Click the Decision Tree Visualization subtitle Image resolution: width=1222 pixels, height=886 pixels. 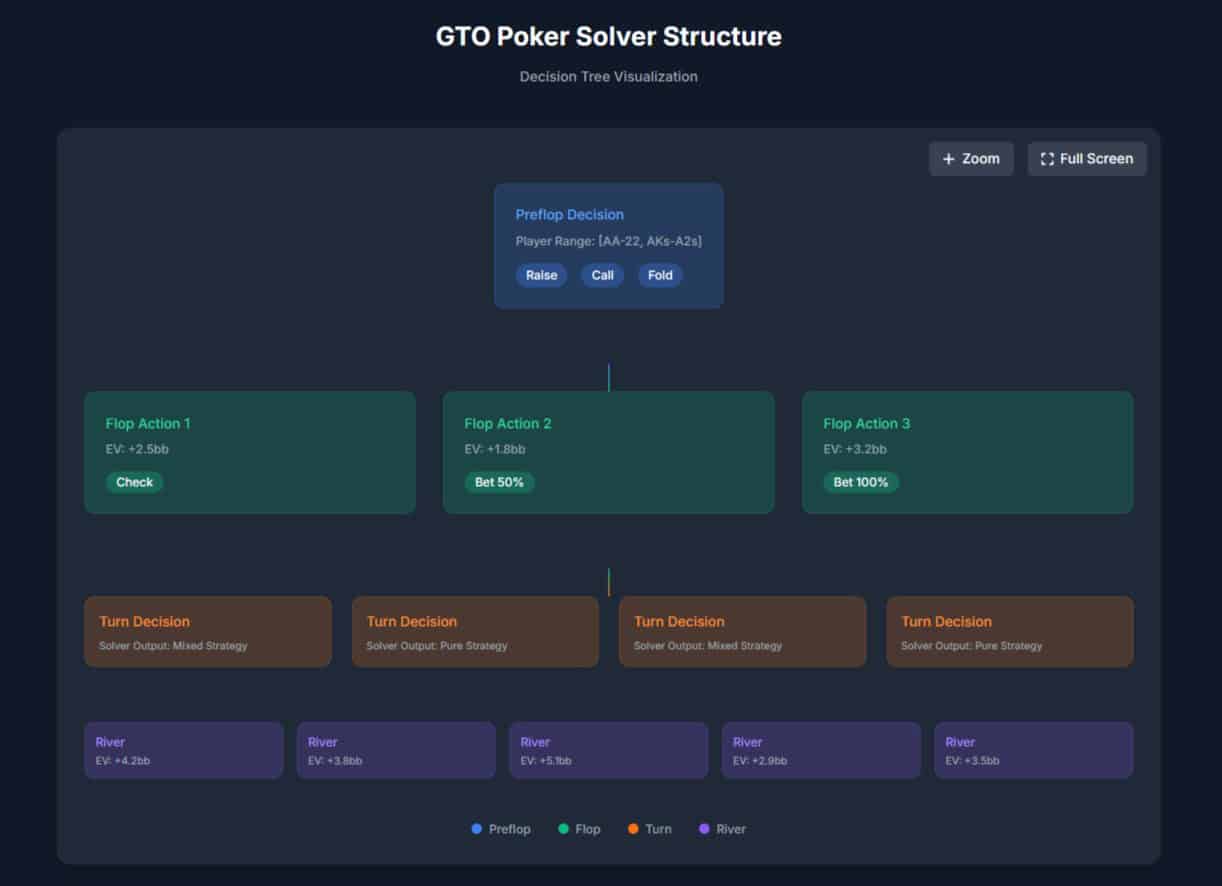click(609, 77)
